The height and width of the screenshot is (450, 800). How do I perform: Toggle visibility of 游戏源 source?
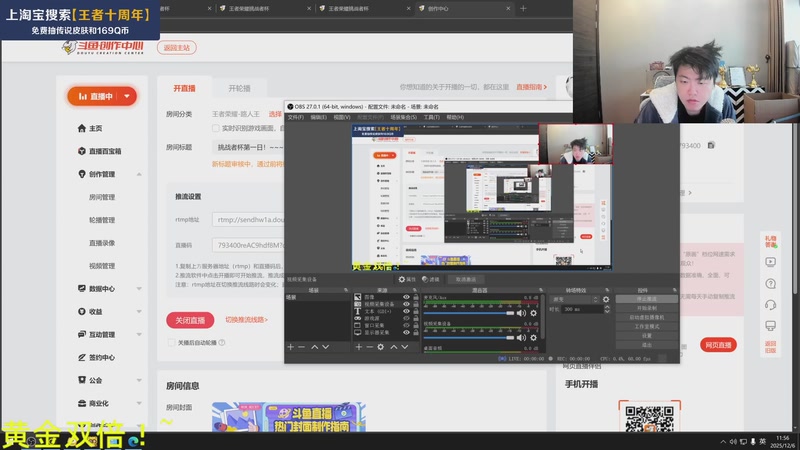click(x=406, y=318)
